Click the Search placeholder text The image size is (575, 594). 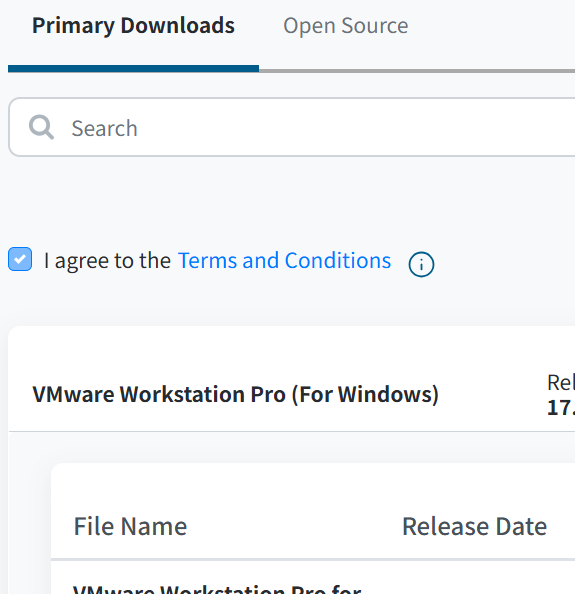[105, 128]
